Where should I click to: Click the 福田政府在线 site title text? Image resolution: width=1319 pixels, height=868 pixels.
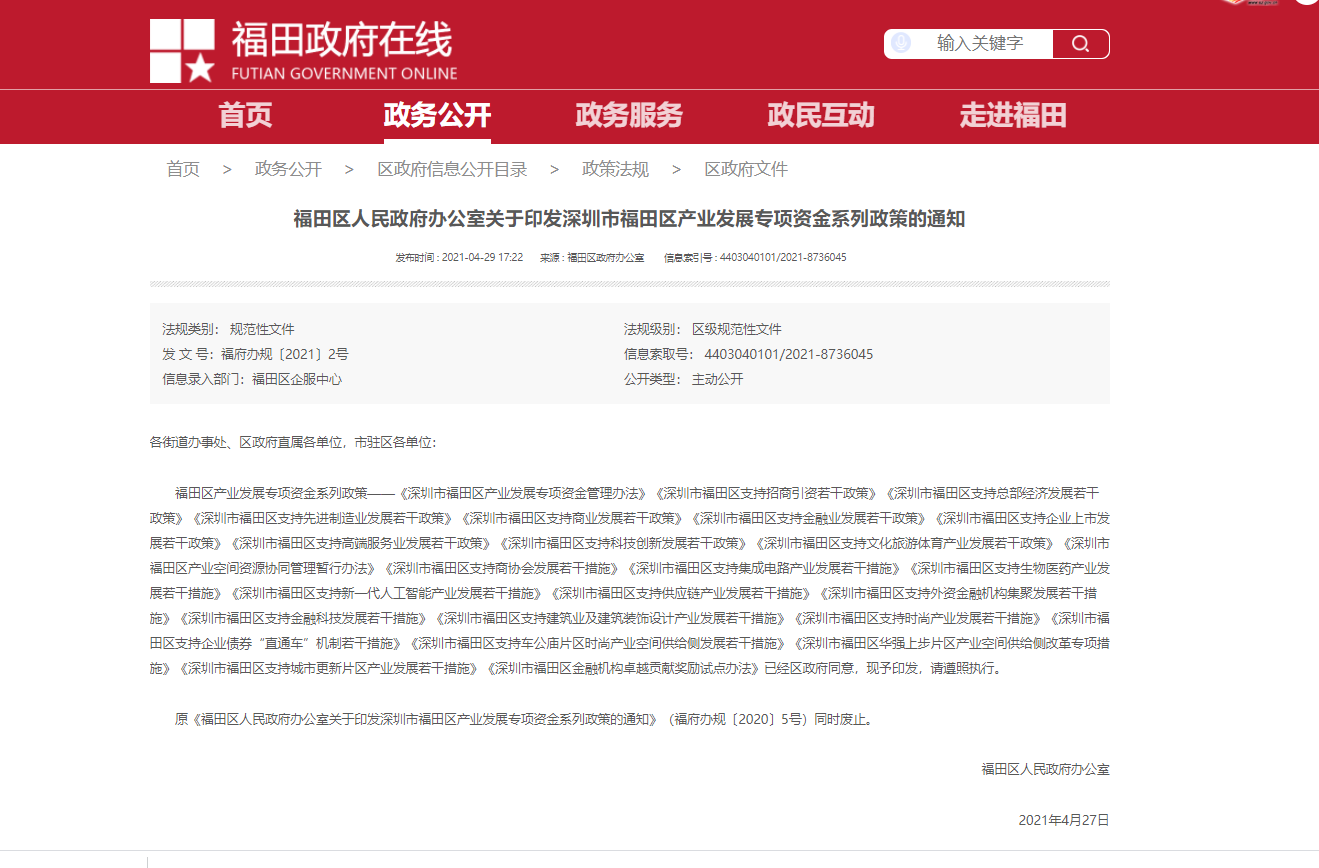point(342,41)
